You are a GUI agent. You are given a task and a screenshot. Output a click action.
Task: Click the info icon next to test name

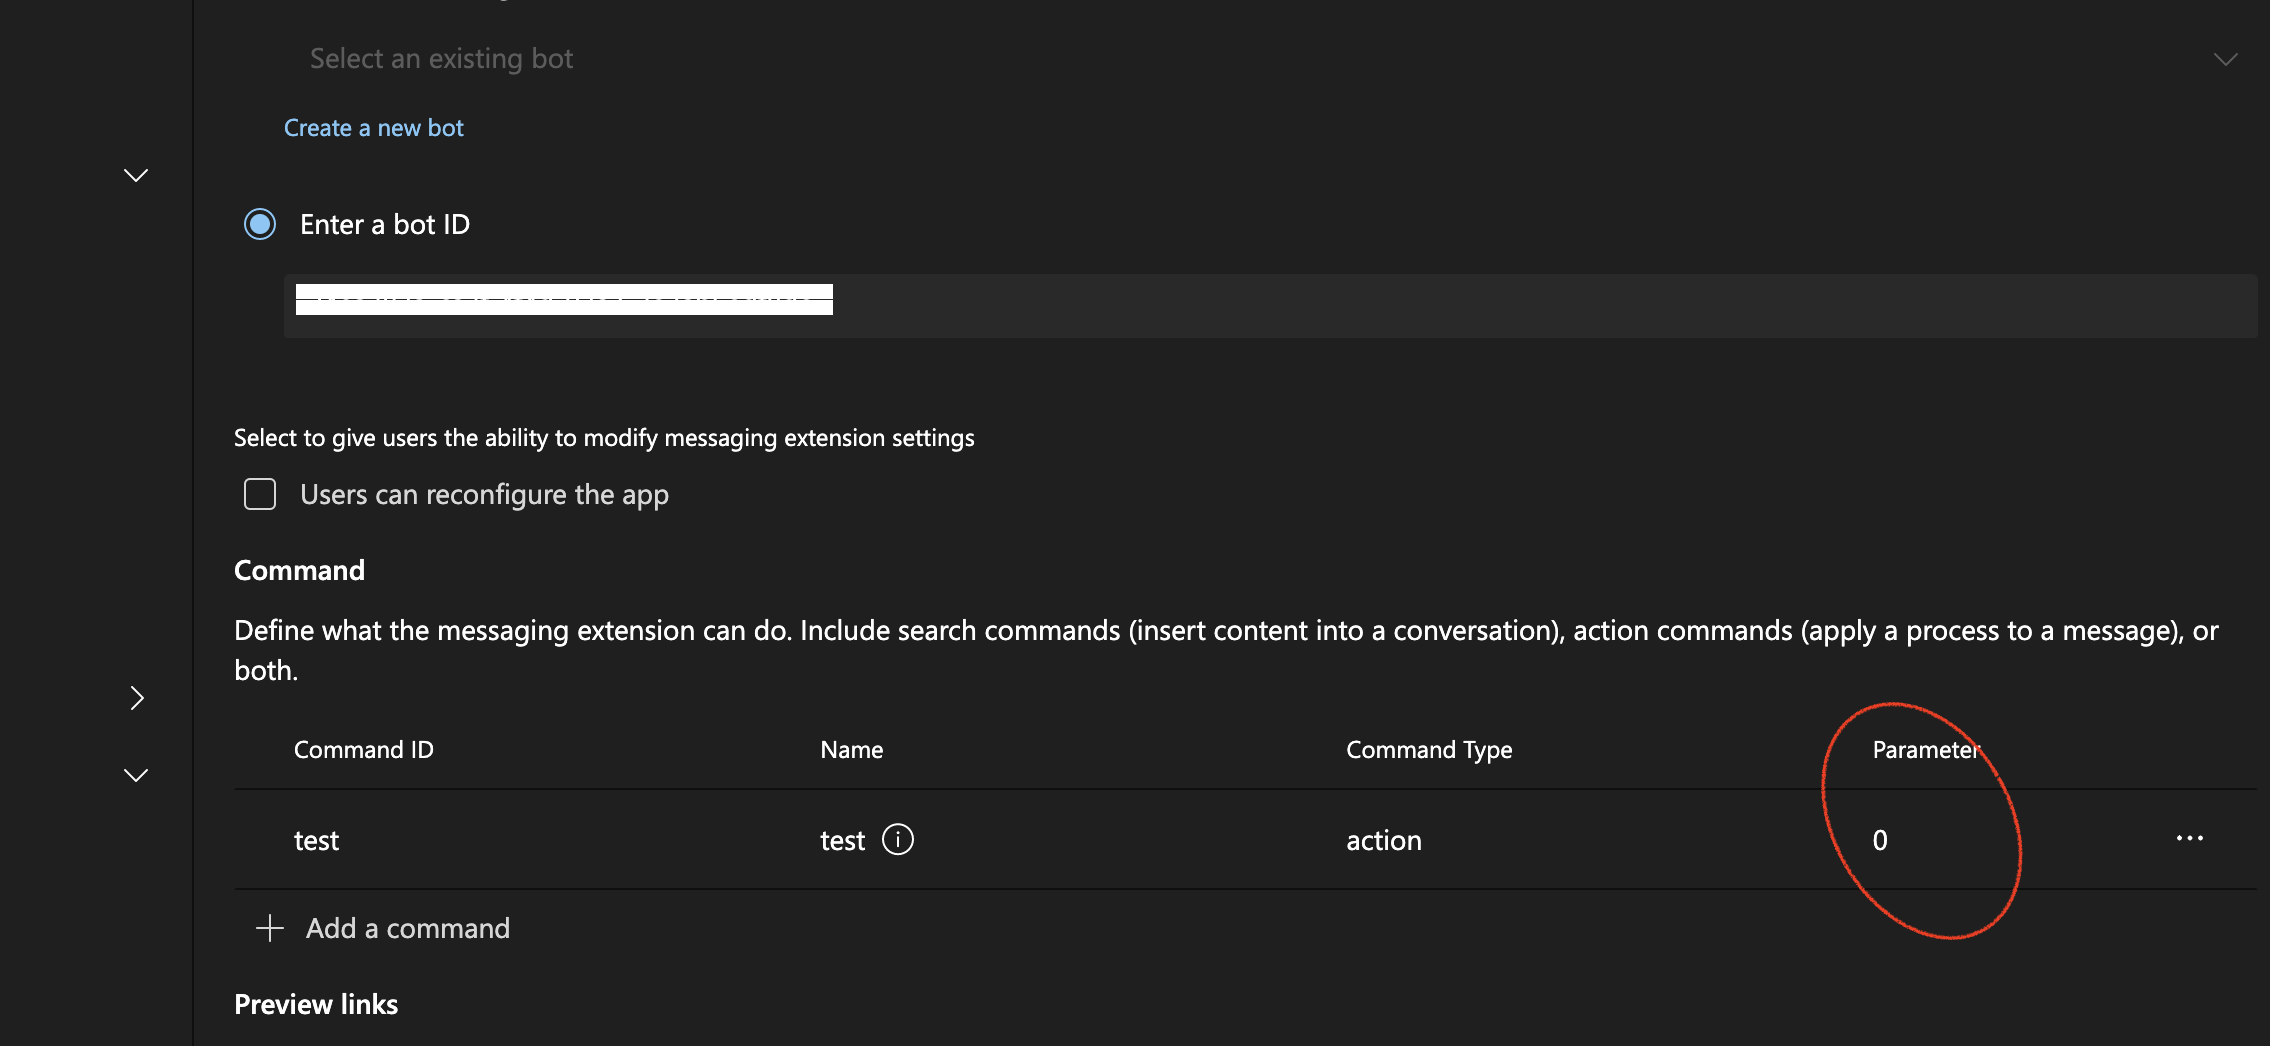(x=898, y=839)
